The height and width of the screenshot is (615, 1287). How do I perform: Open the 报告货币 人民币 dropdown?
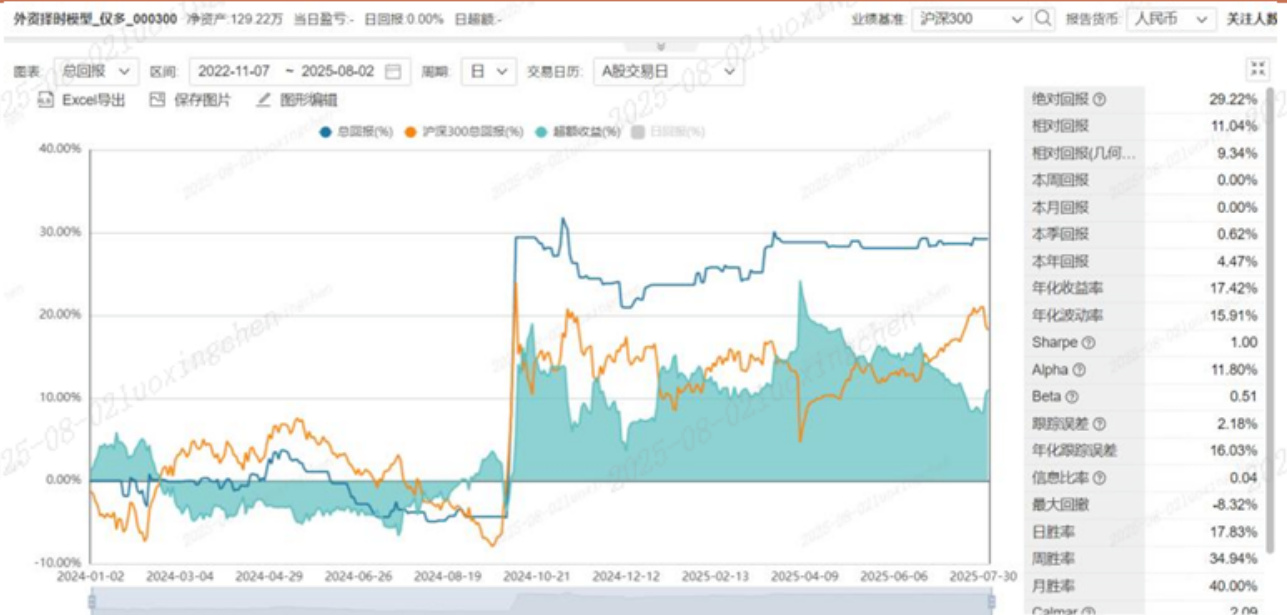(x=1170, y=19)
